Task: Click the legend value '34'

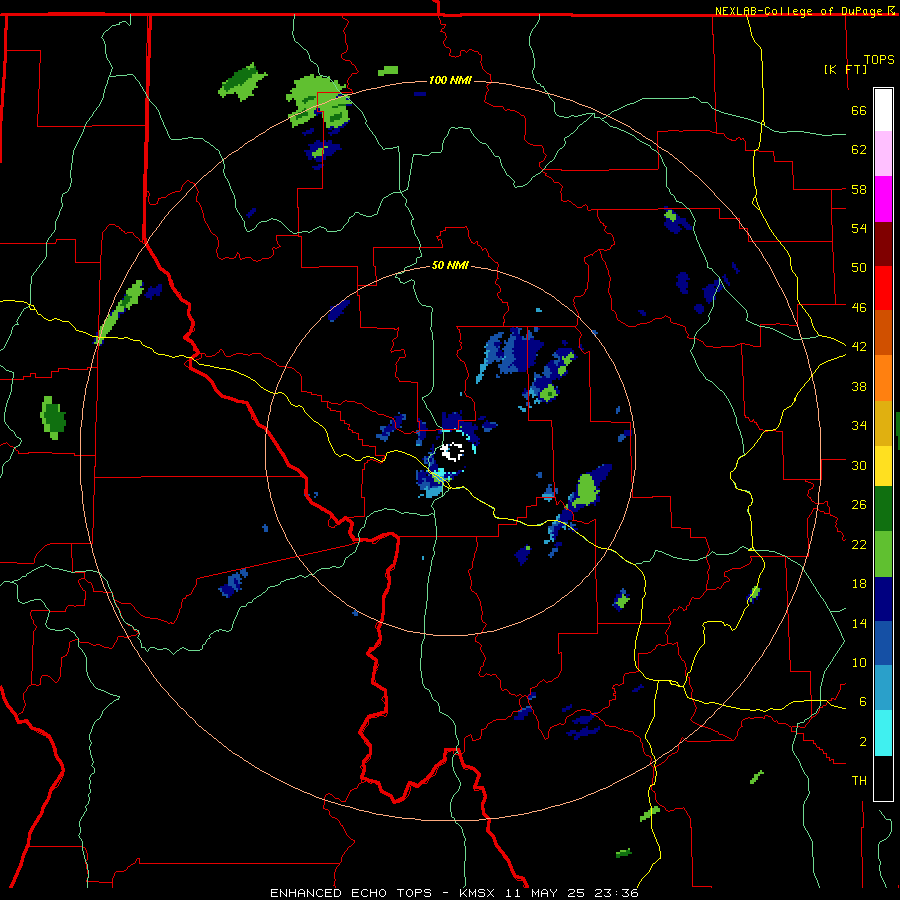Action: pos(859,426)
